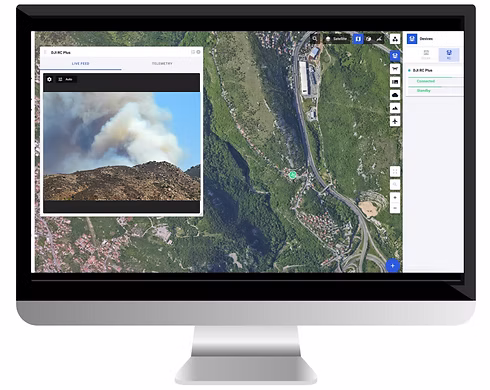Image resolution: width=490 pixels, height=390 pixels.
Task: Switch to the Telemetry tab
Action: pyautogui.click(x=162, y=63)
